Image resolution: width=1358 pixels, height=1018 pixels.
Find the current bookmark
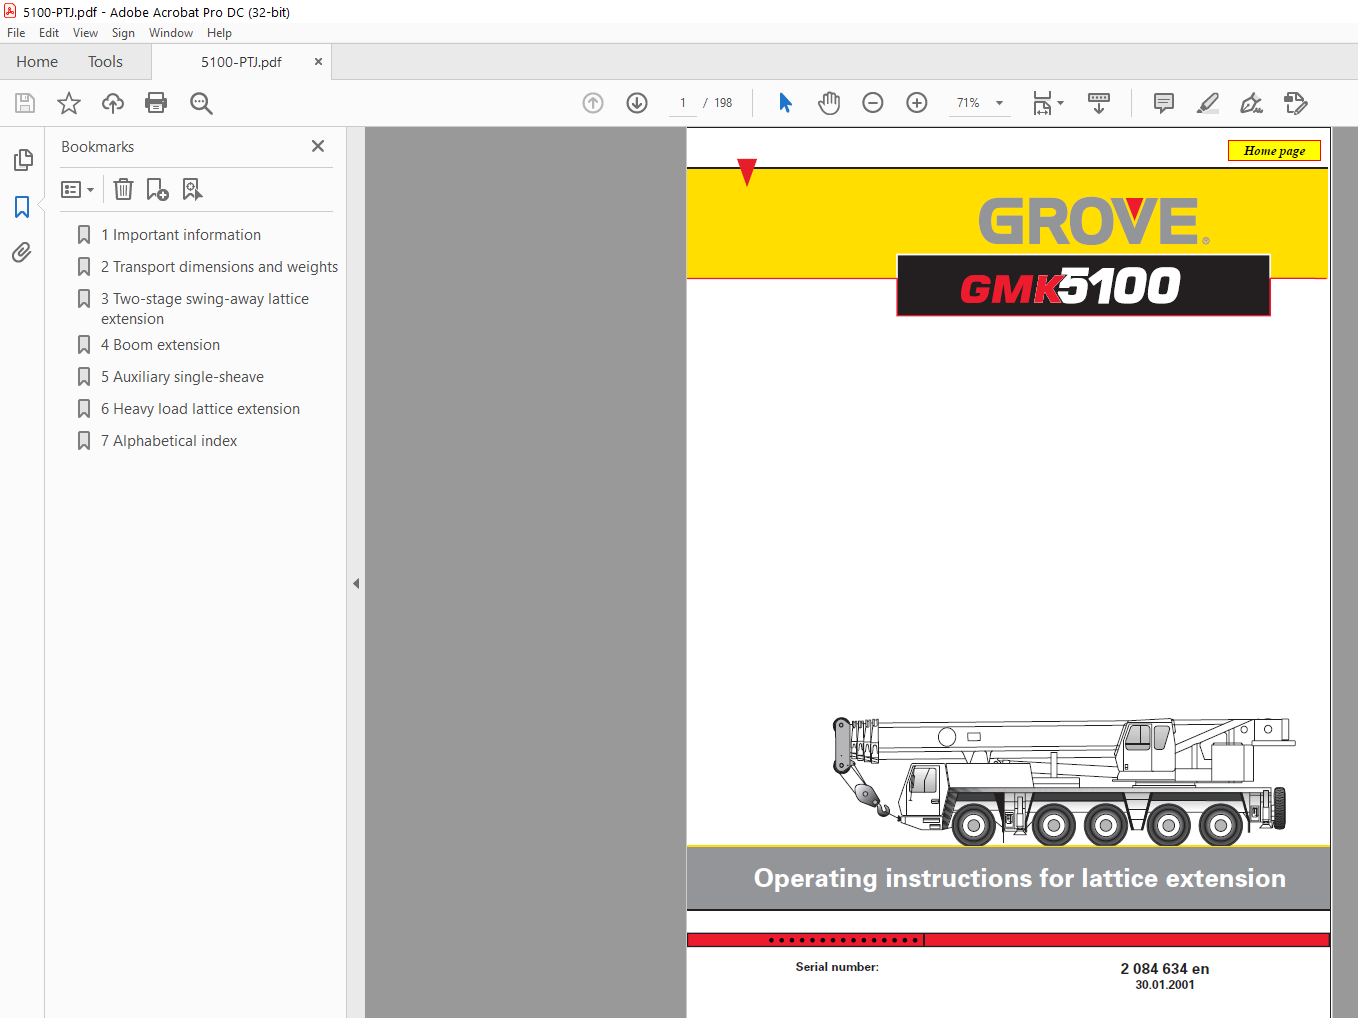pyautogui.click(x=192, y=189)
